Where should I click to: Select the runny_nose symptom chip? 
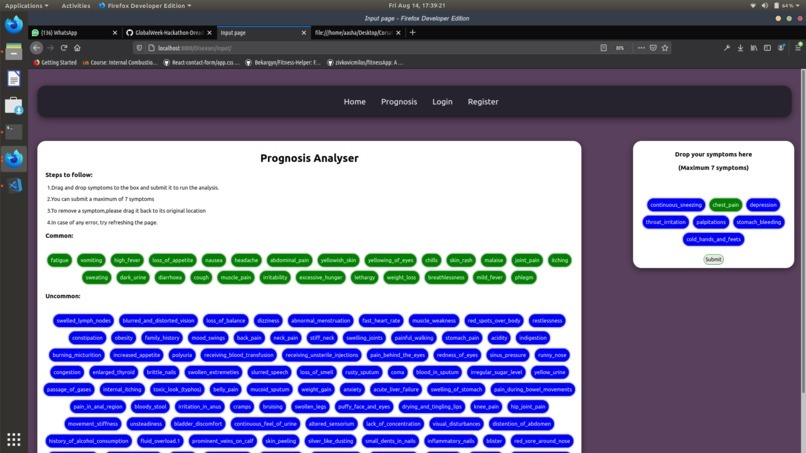tap(552, 355)
